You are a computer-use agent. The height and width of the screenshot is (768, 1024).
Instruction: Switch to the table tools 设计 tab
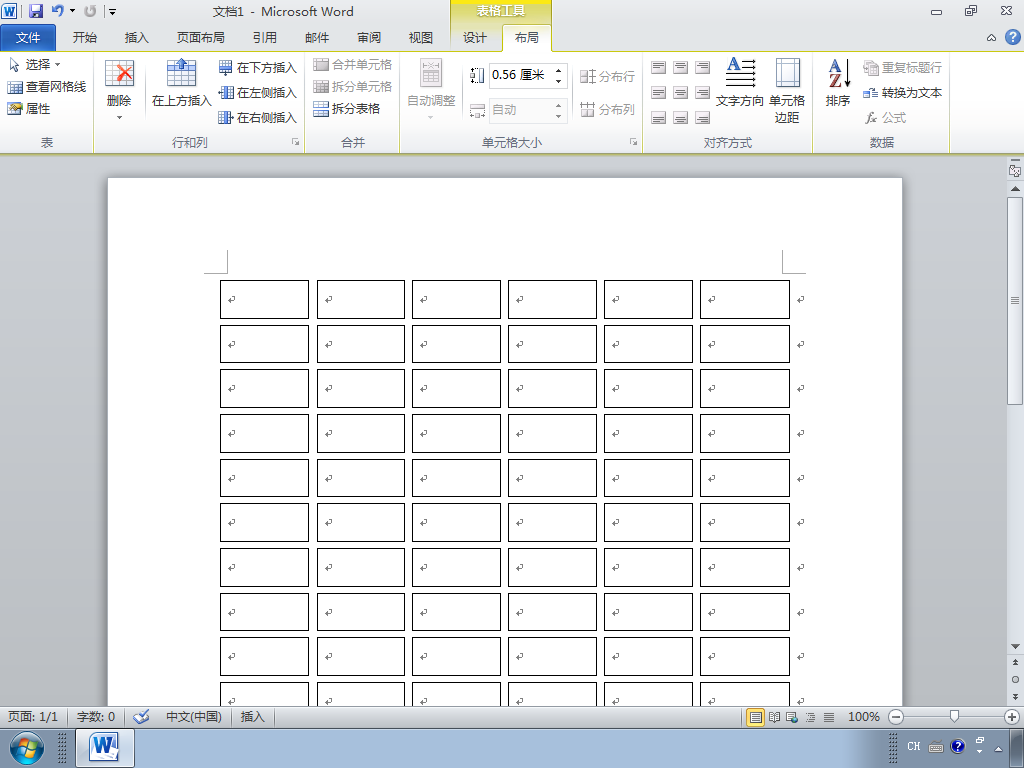(x=475, y=38)
